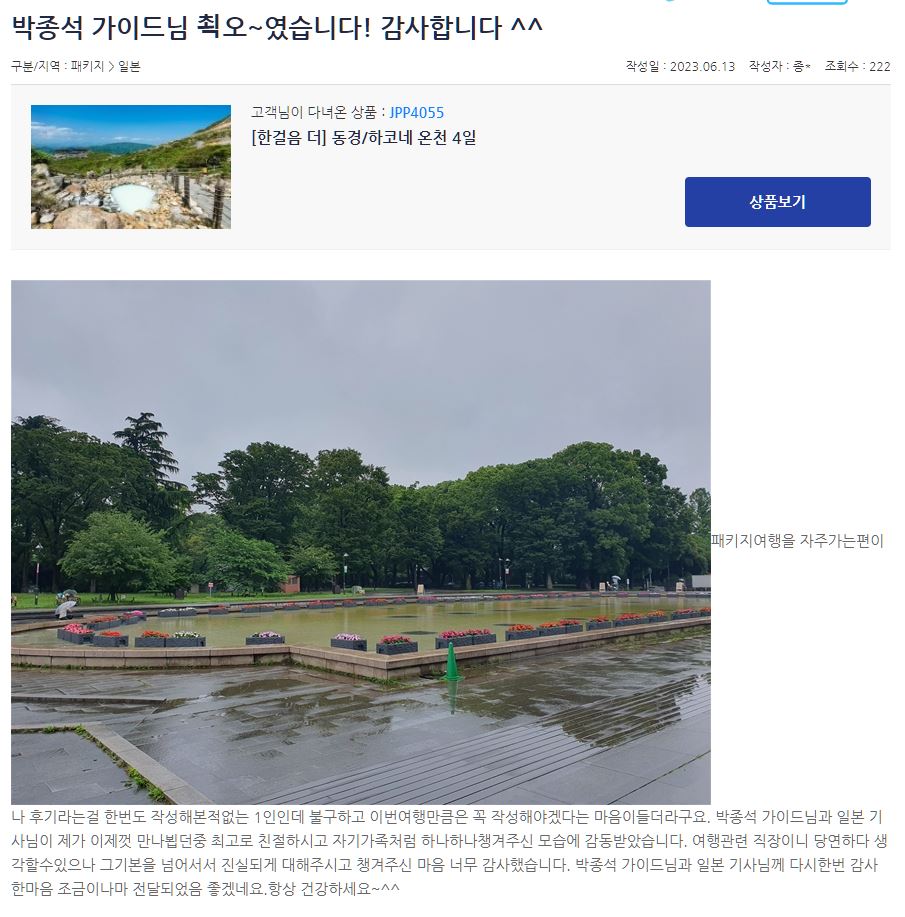Open the JPP4055 product code link
Viewport: 905px width, 917px height.
417,112
